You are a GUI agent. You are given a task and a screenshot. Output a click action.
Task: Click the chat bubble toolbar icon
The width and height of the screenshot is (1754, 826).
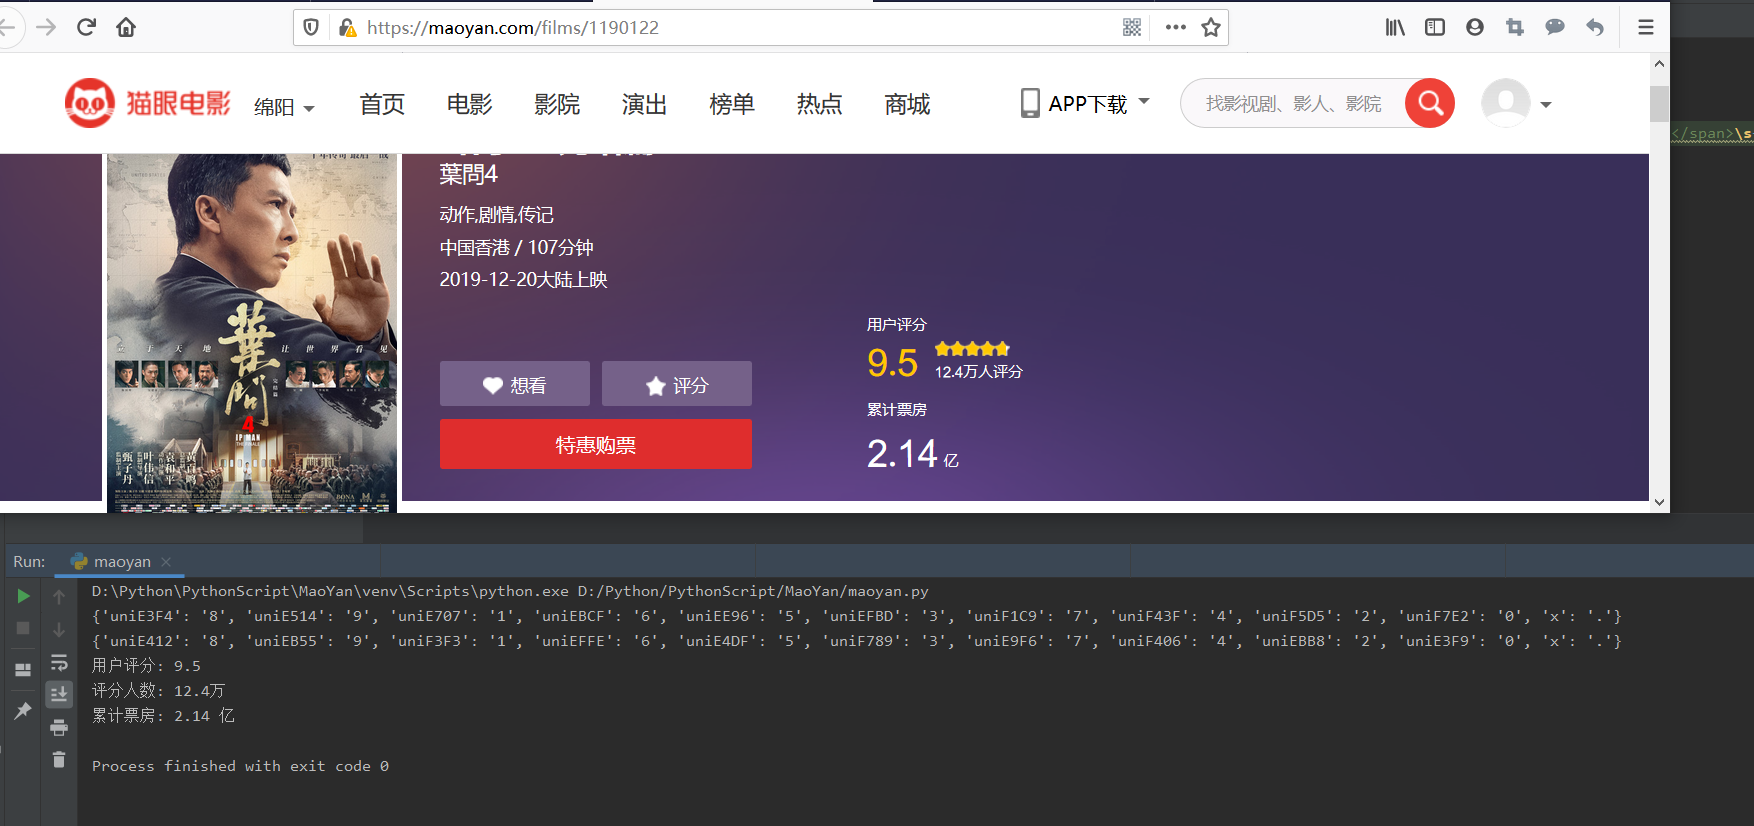[1555, 27]
